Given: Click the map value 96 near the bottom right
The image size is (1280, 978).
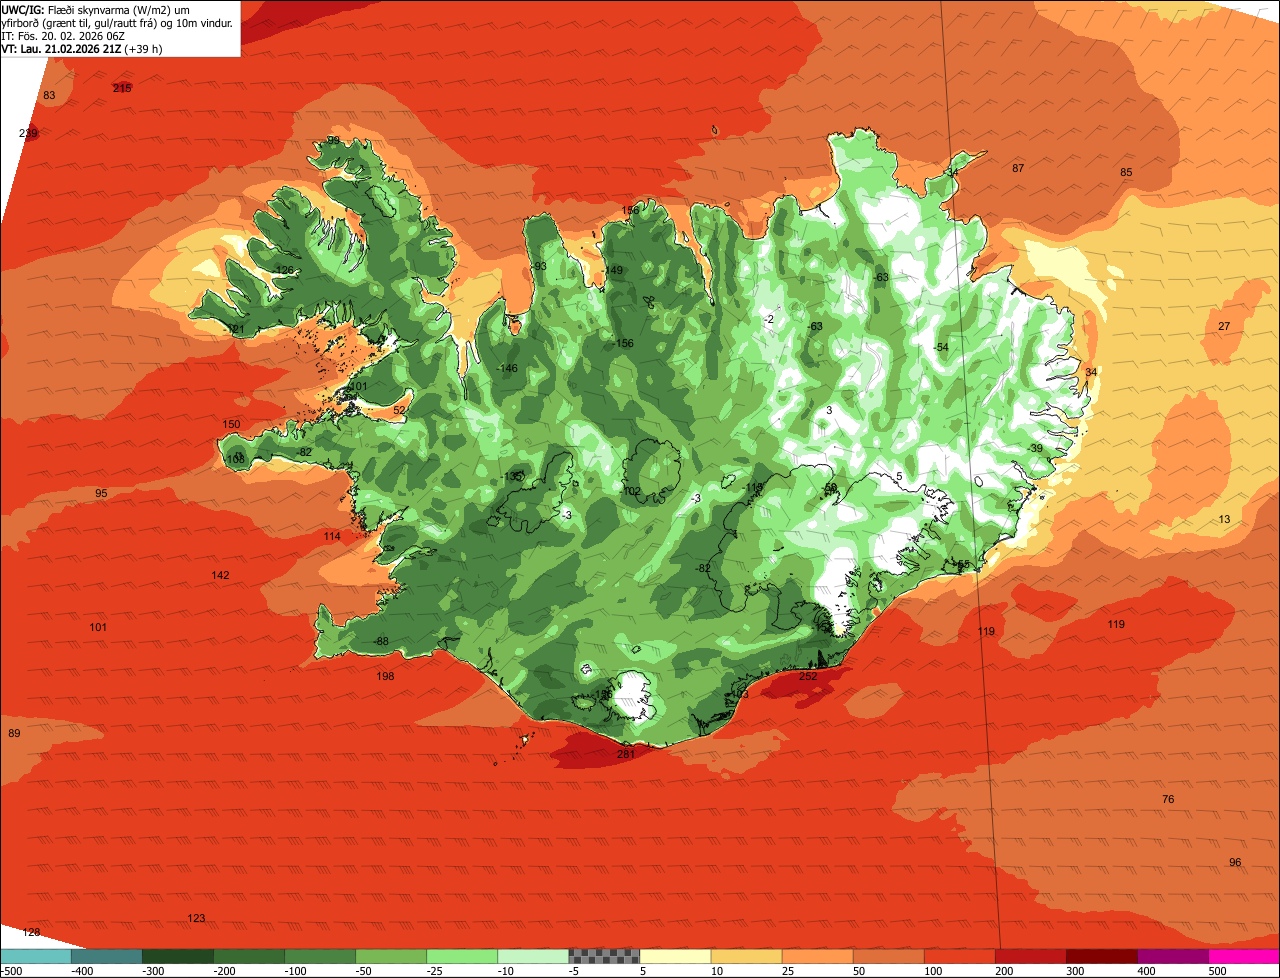Looking at the screenshot, I should coord(1235,863).
